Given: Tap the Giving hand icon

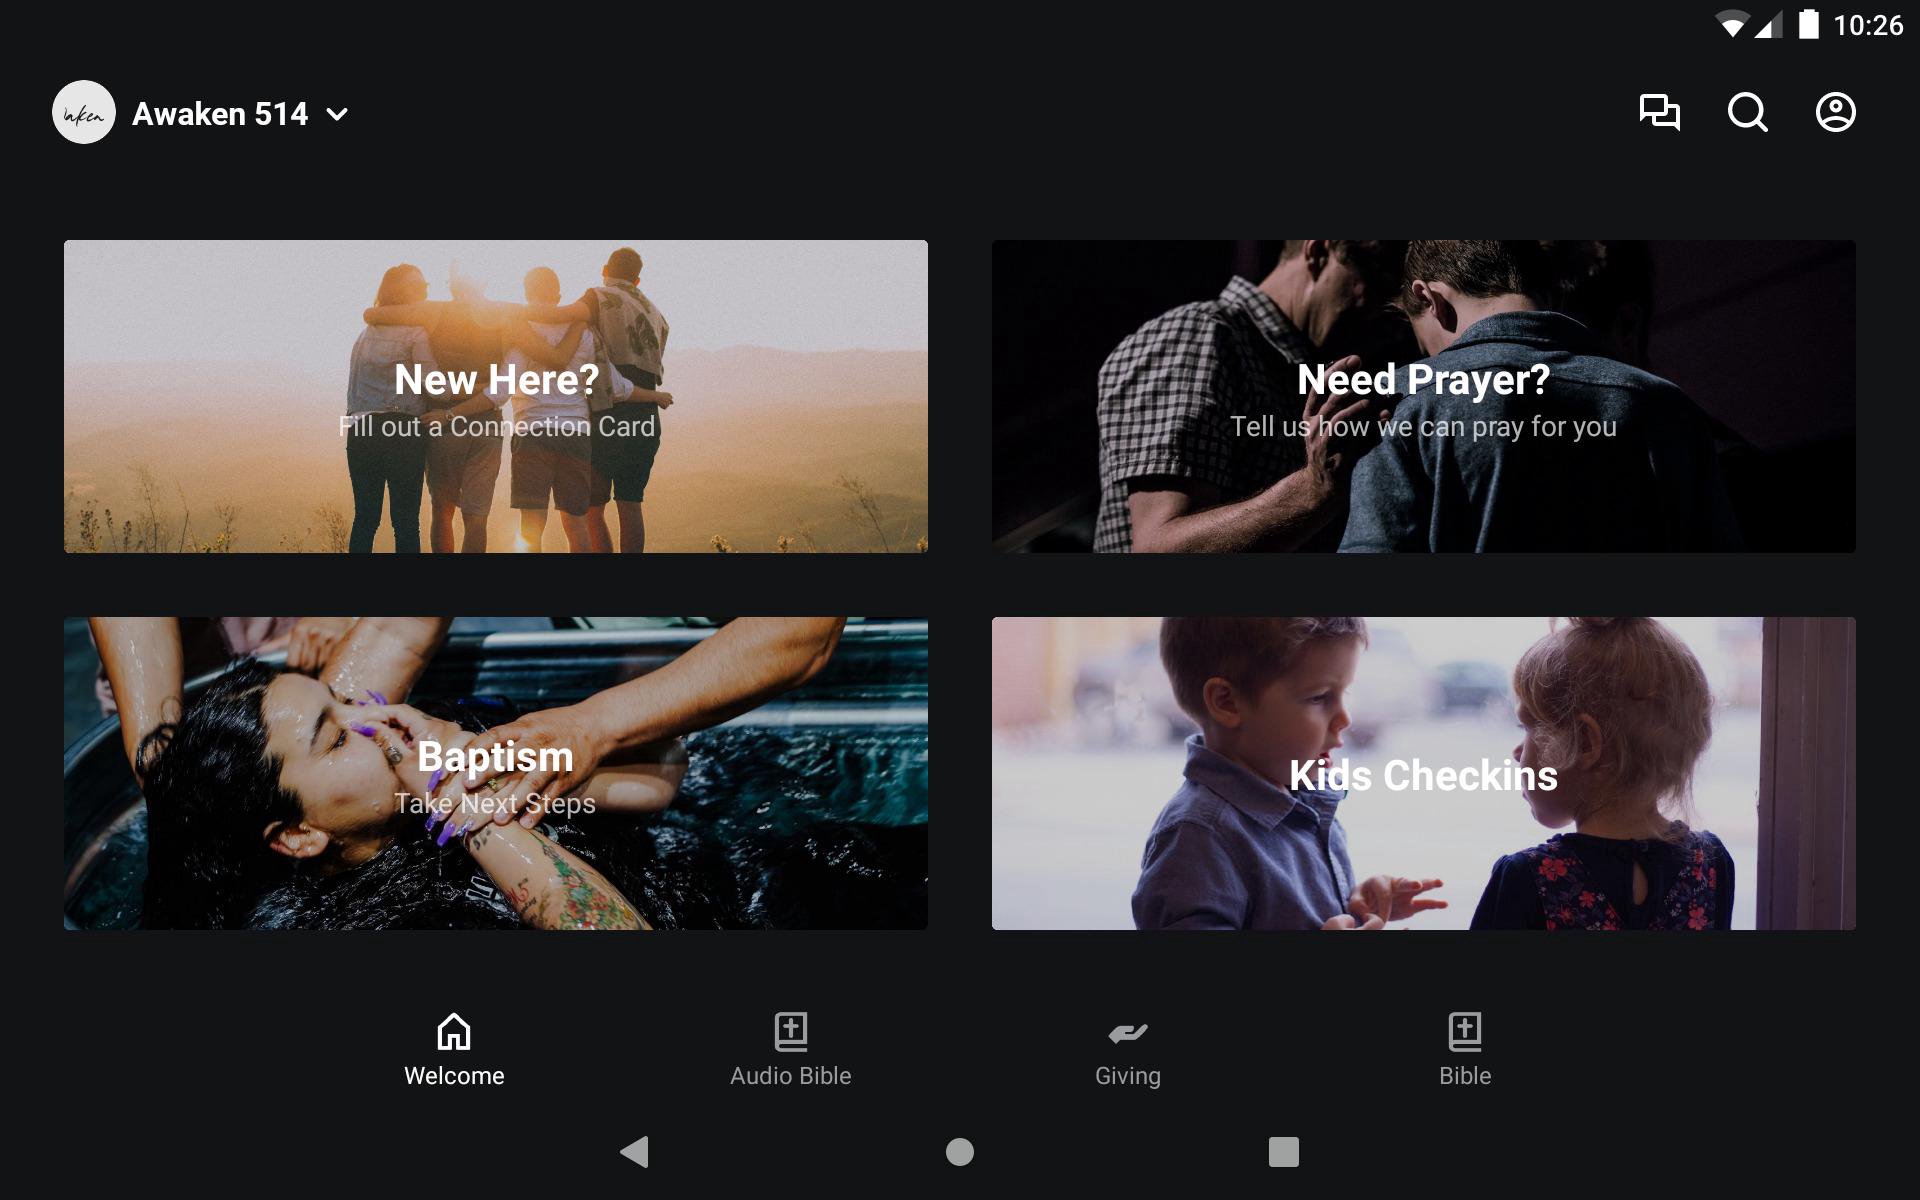Looking at the screenshot, I should click(x=1128, y=1033).
